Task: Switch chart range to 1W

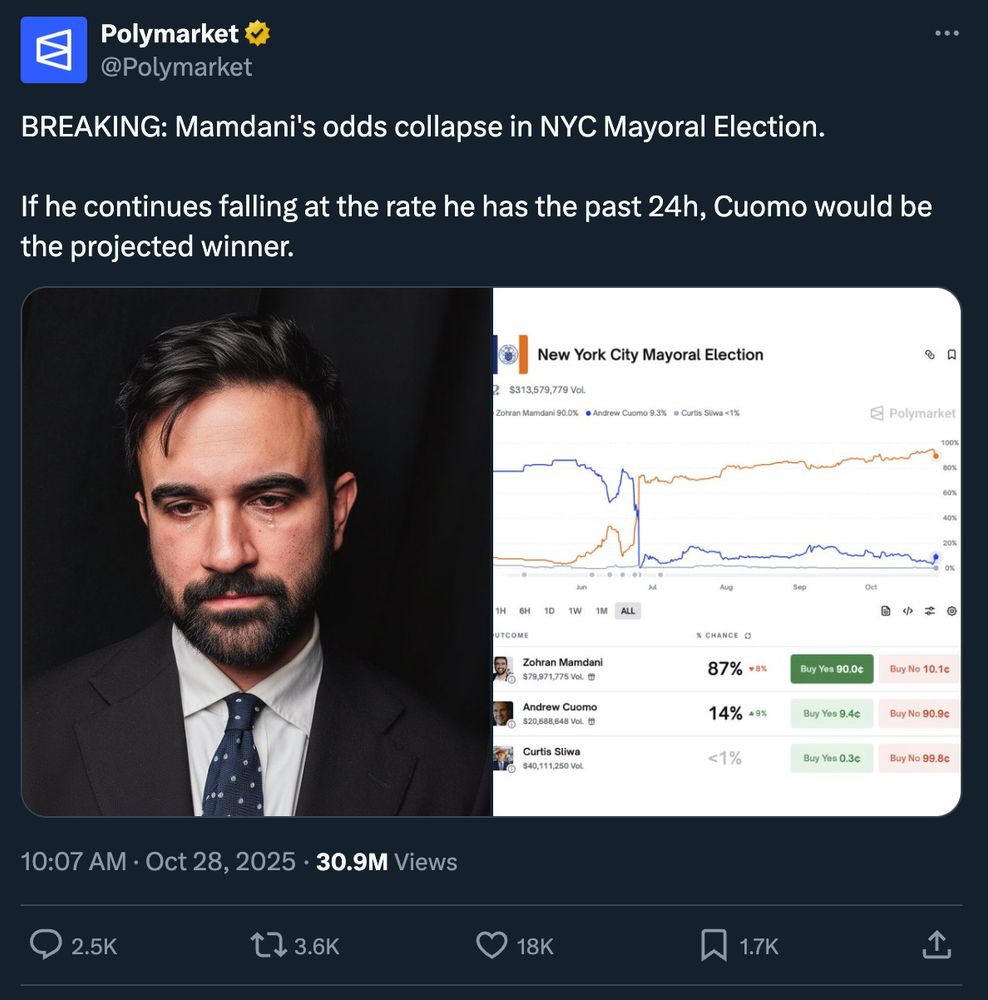Action: click(575, 611)
